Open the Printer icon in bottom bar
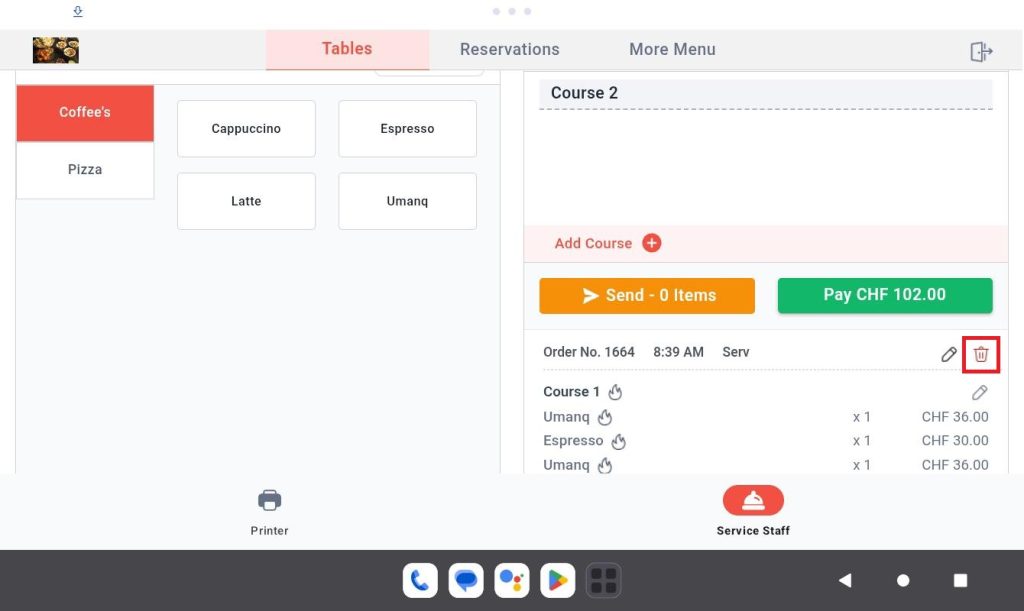Image resolution: width=1024 pixels, height=611 pixels. [269, 501]
